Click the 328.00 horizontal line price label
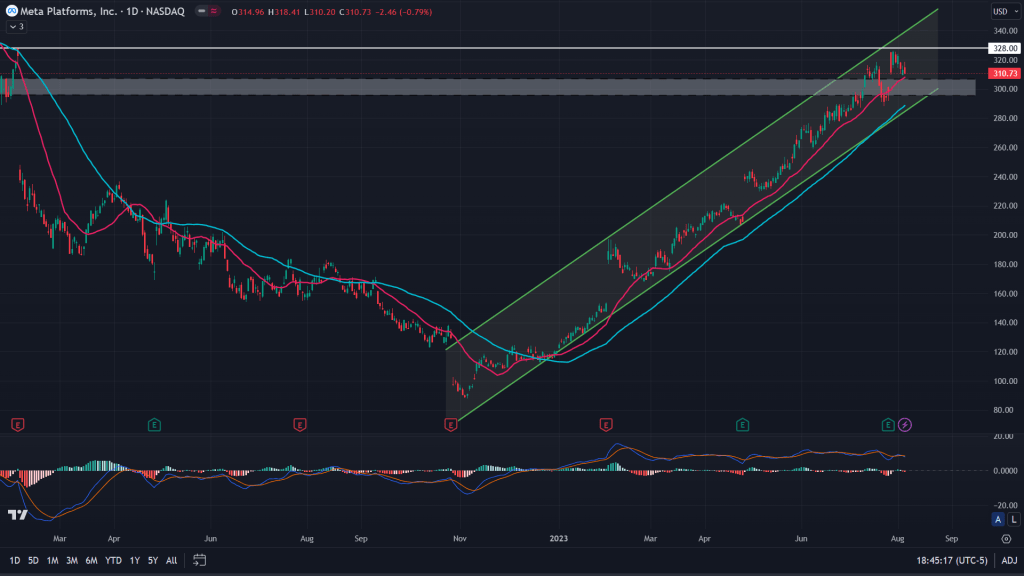1024x576 pixels. click(1003, 48)
